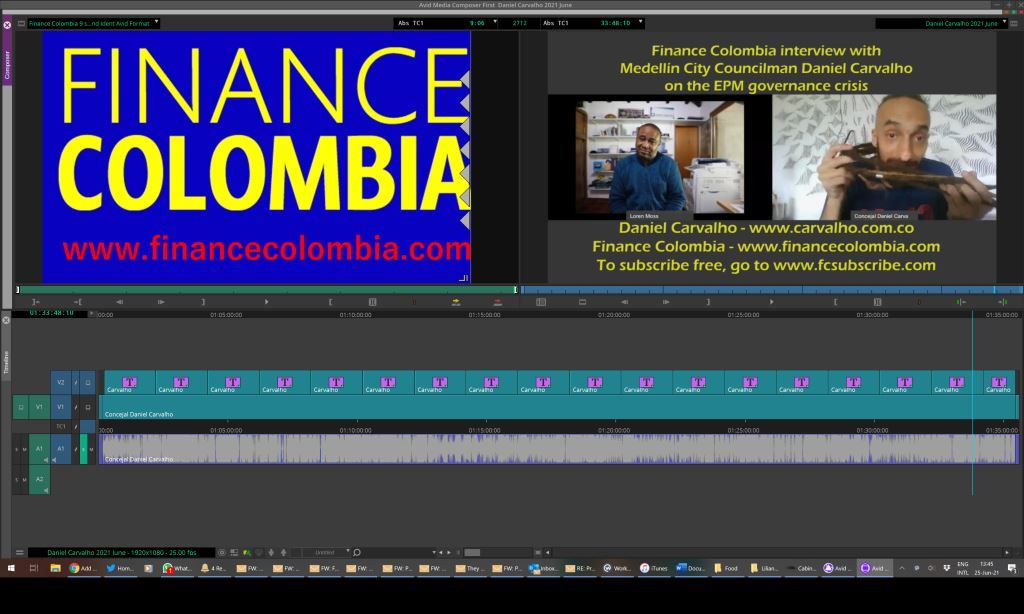The width and height of the screenshot is (1024, 614).
Task: Select the Concejal Daniel Carvalho audio clip on A1
Action: click(x=558, y=449)
